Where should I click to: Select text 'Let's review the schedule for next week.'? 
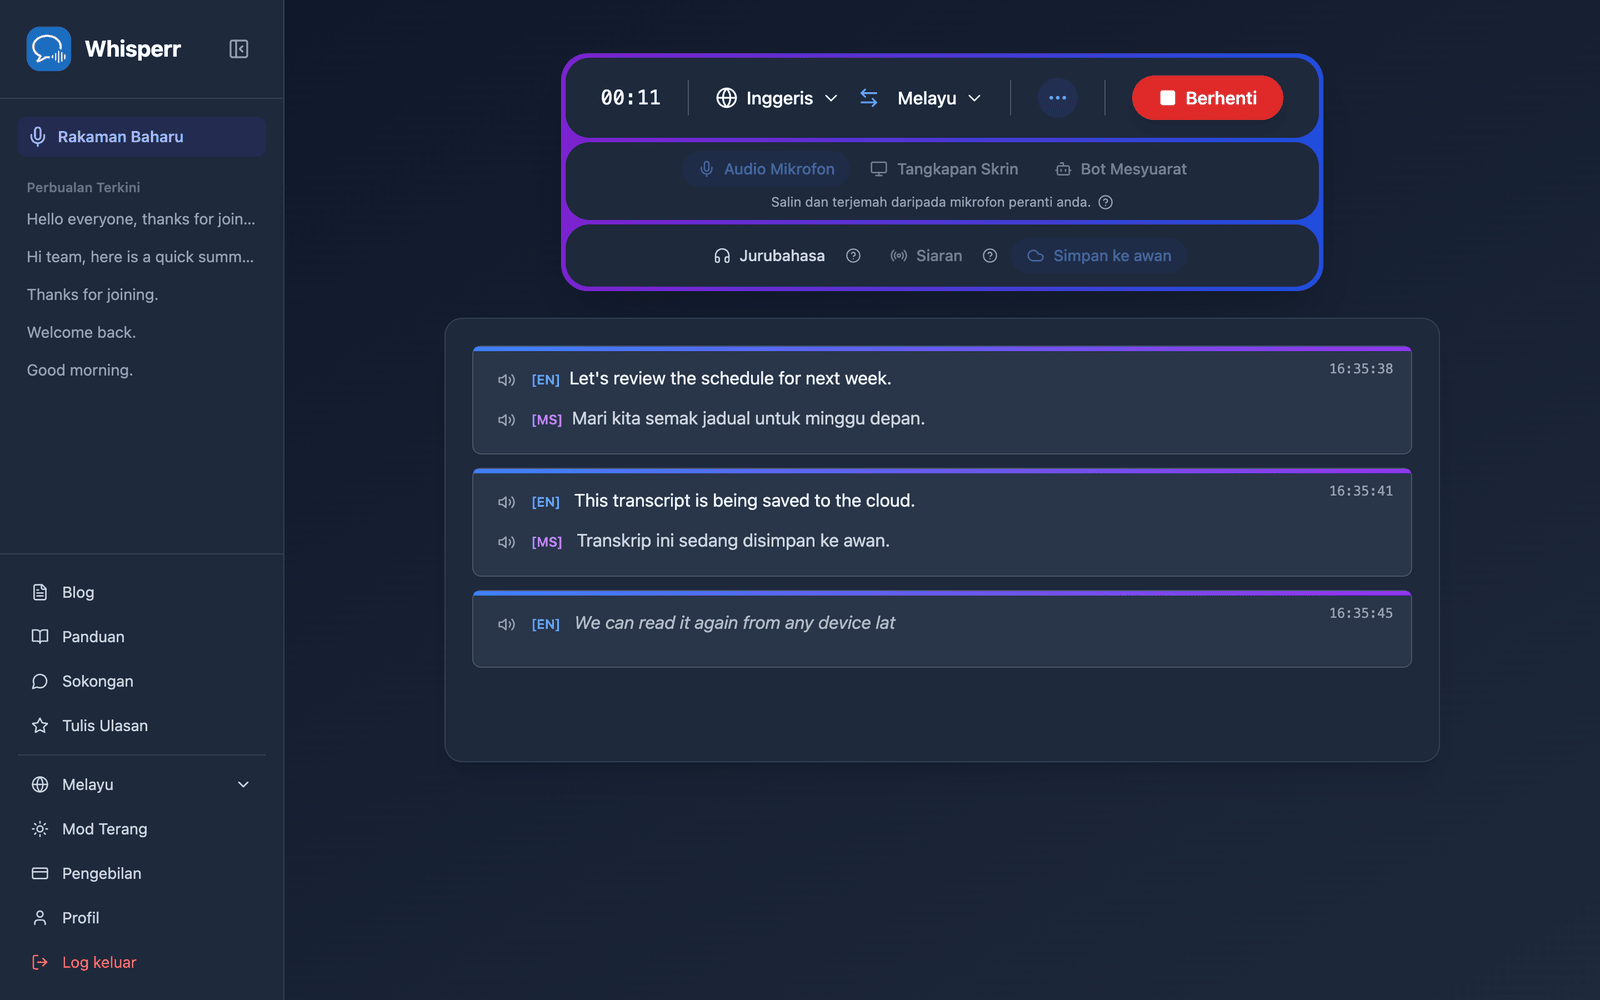[x=730, y=379]
